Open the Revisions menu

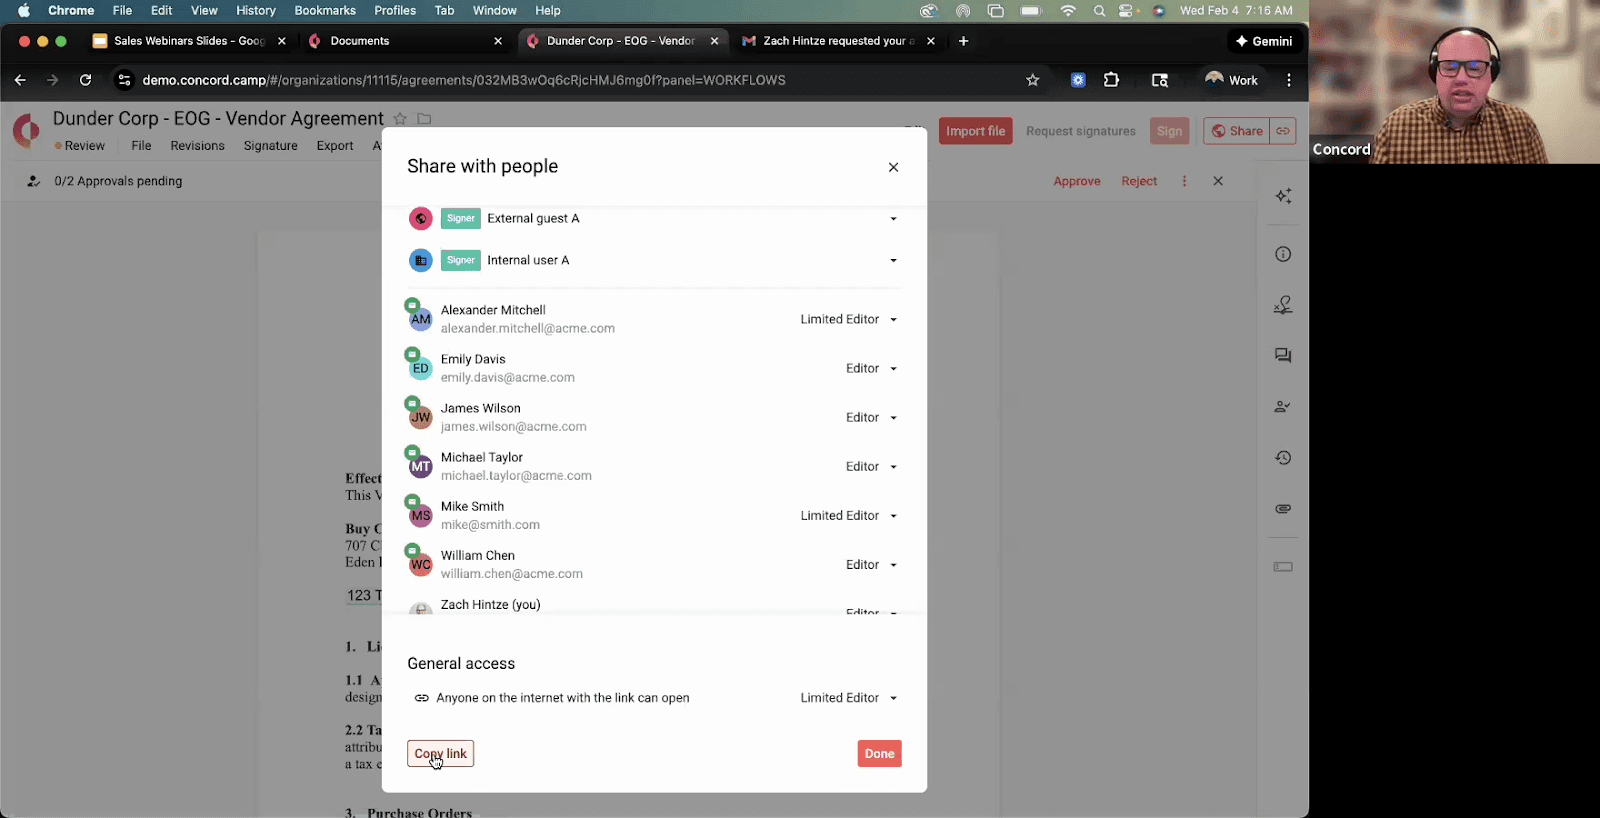click(197, 146)
